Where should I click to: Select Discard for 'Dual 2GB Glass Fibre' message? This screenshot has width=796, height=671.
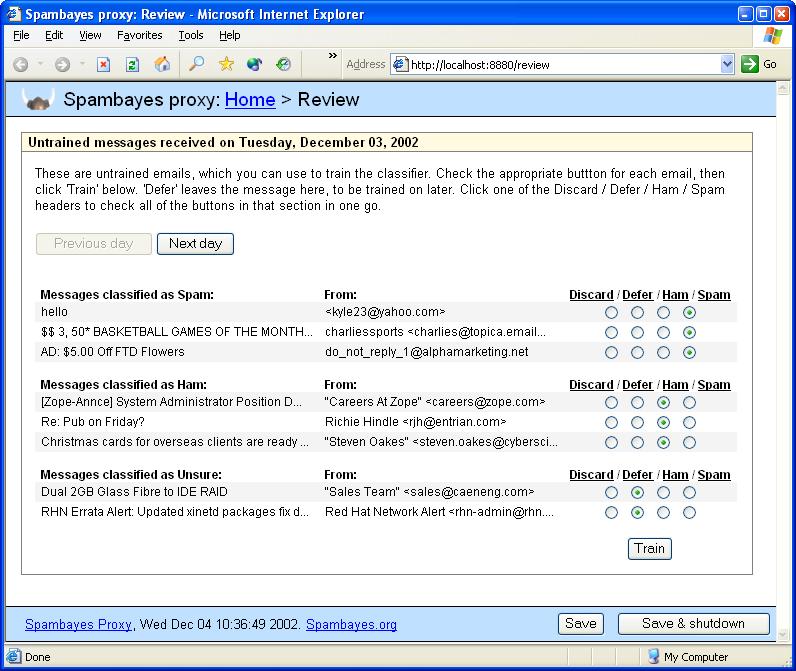point(611,493)
